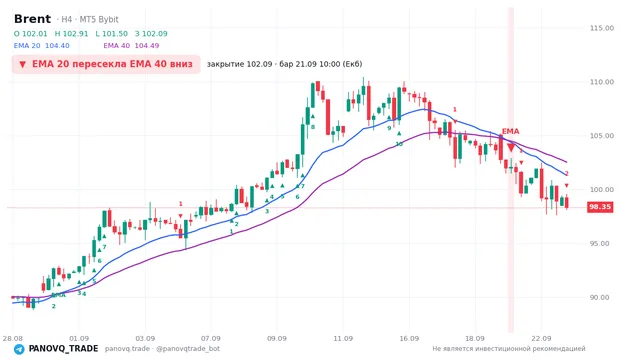Click the PANOVQ_TRADE channel name
Screen dimensions: 640x360
tap(63, 349)
